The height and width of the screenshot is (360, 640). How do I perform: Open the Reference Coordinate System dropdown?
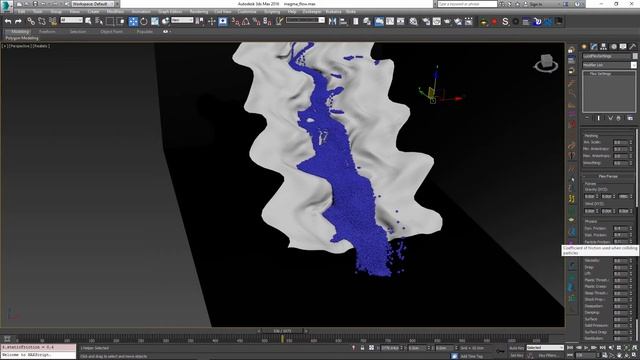[182, 20]
